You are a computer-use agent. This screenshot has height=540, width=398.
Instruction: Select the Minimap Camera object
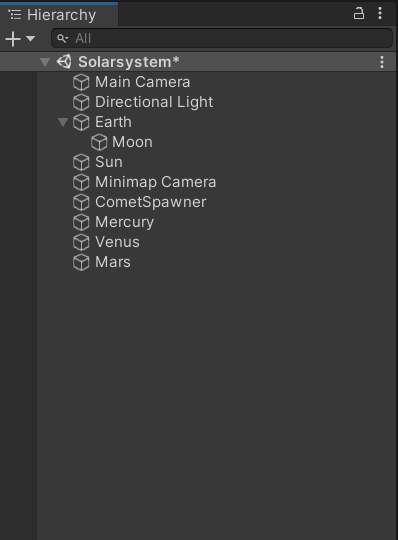[155, 182]
